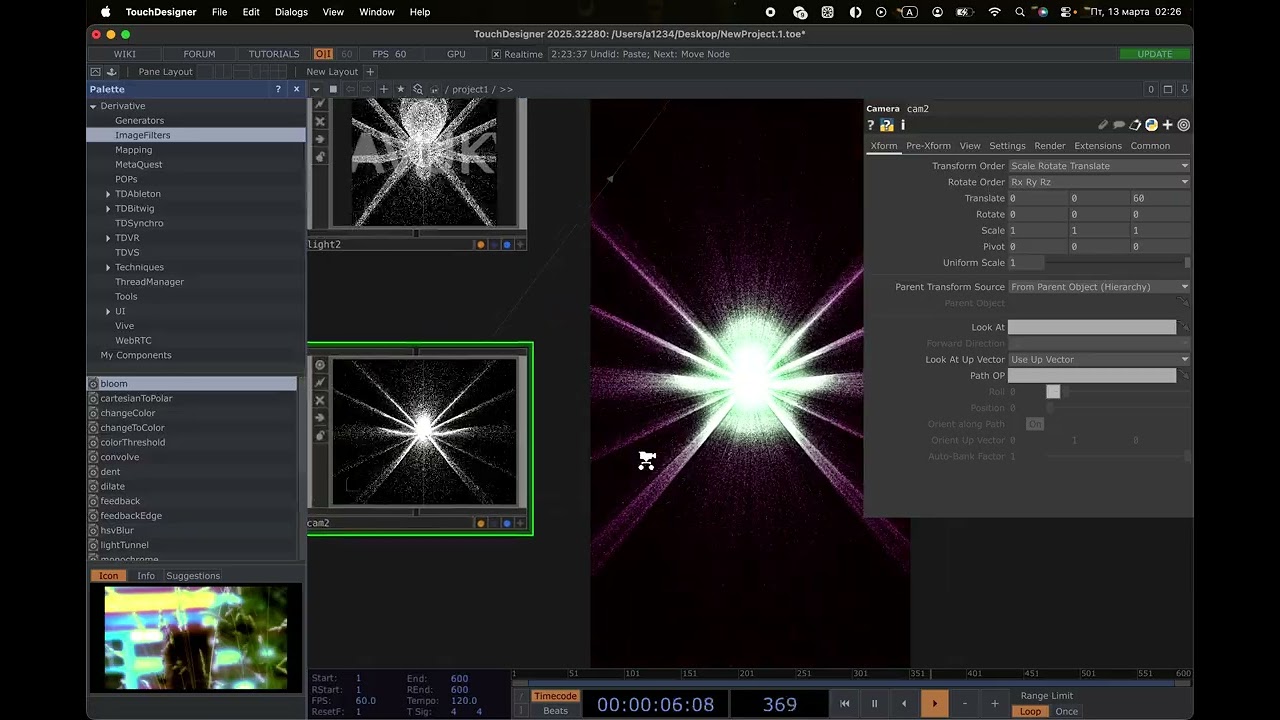Click the plus icon in network path bar

click(x=384, y=89)
